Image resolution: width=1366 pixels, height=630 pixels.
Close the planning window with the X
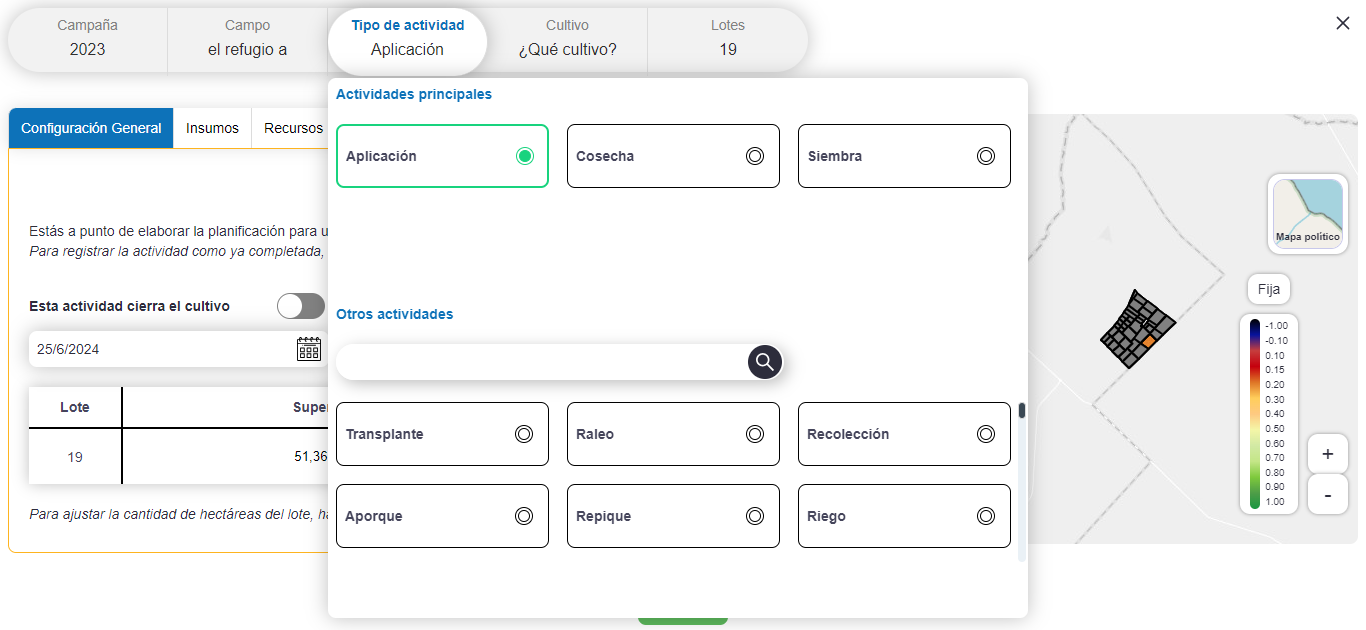1343,23
